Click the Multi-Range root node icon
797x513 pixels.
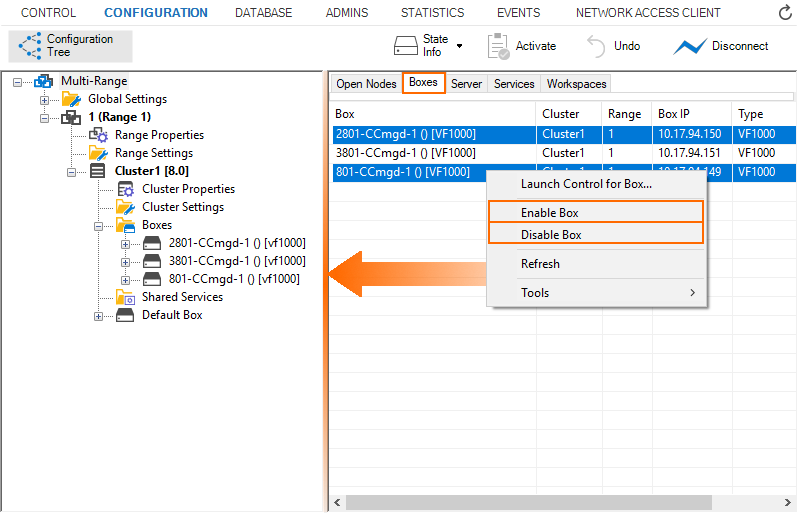click(x=44, y=81)
